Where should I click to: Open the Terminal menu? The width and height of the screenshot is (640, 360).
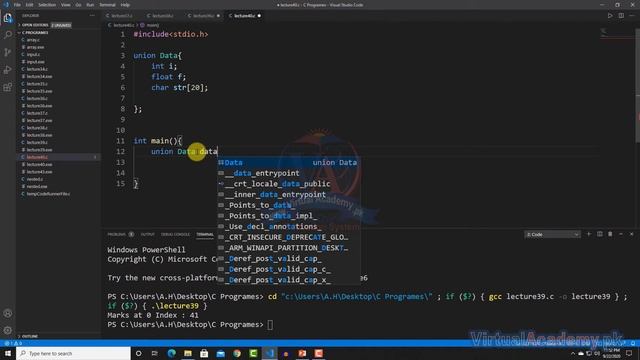pyautogui.click(x=107, y=5)
